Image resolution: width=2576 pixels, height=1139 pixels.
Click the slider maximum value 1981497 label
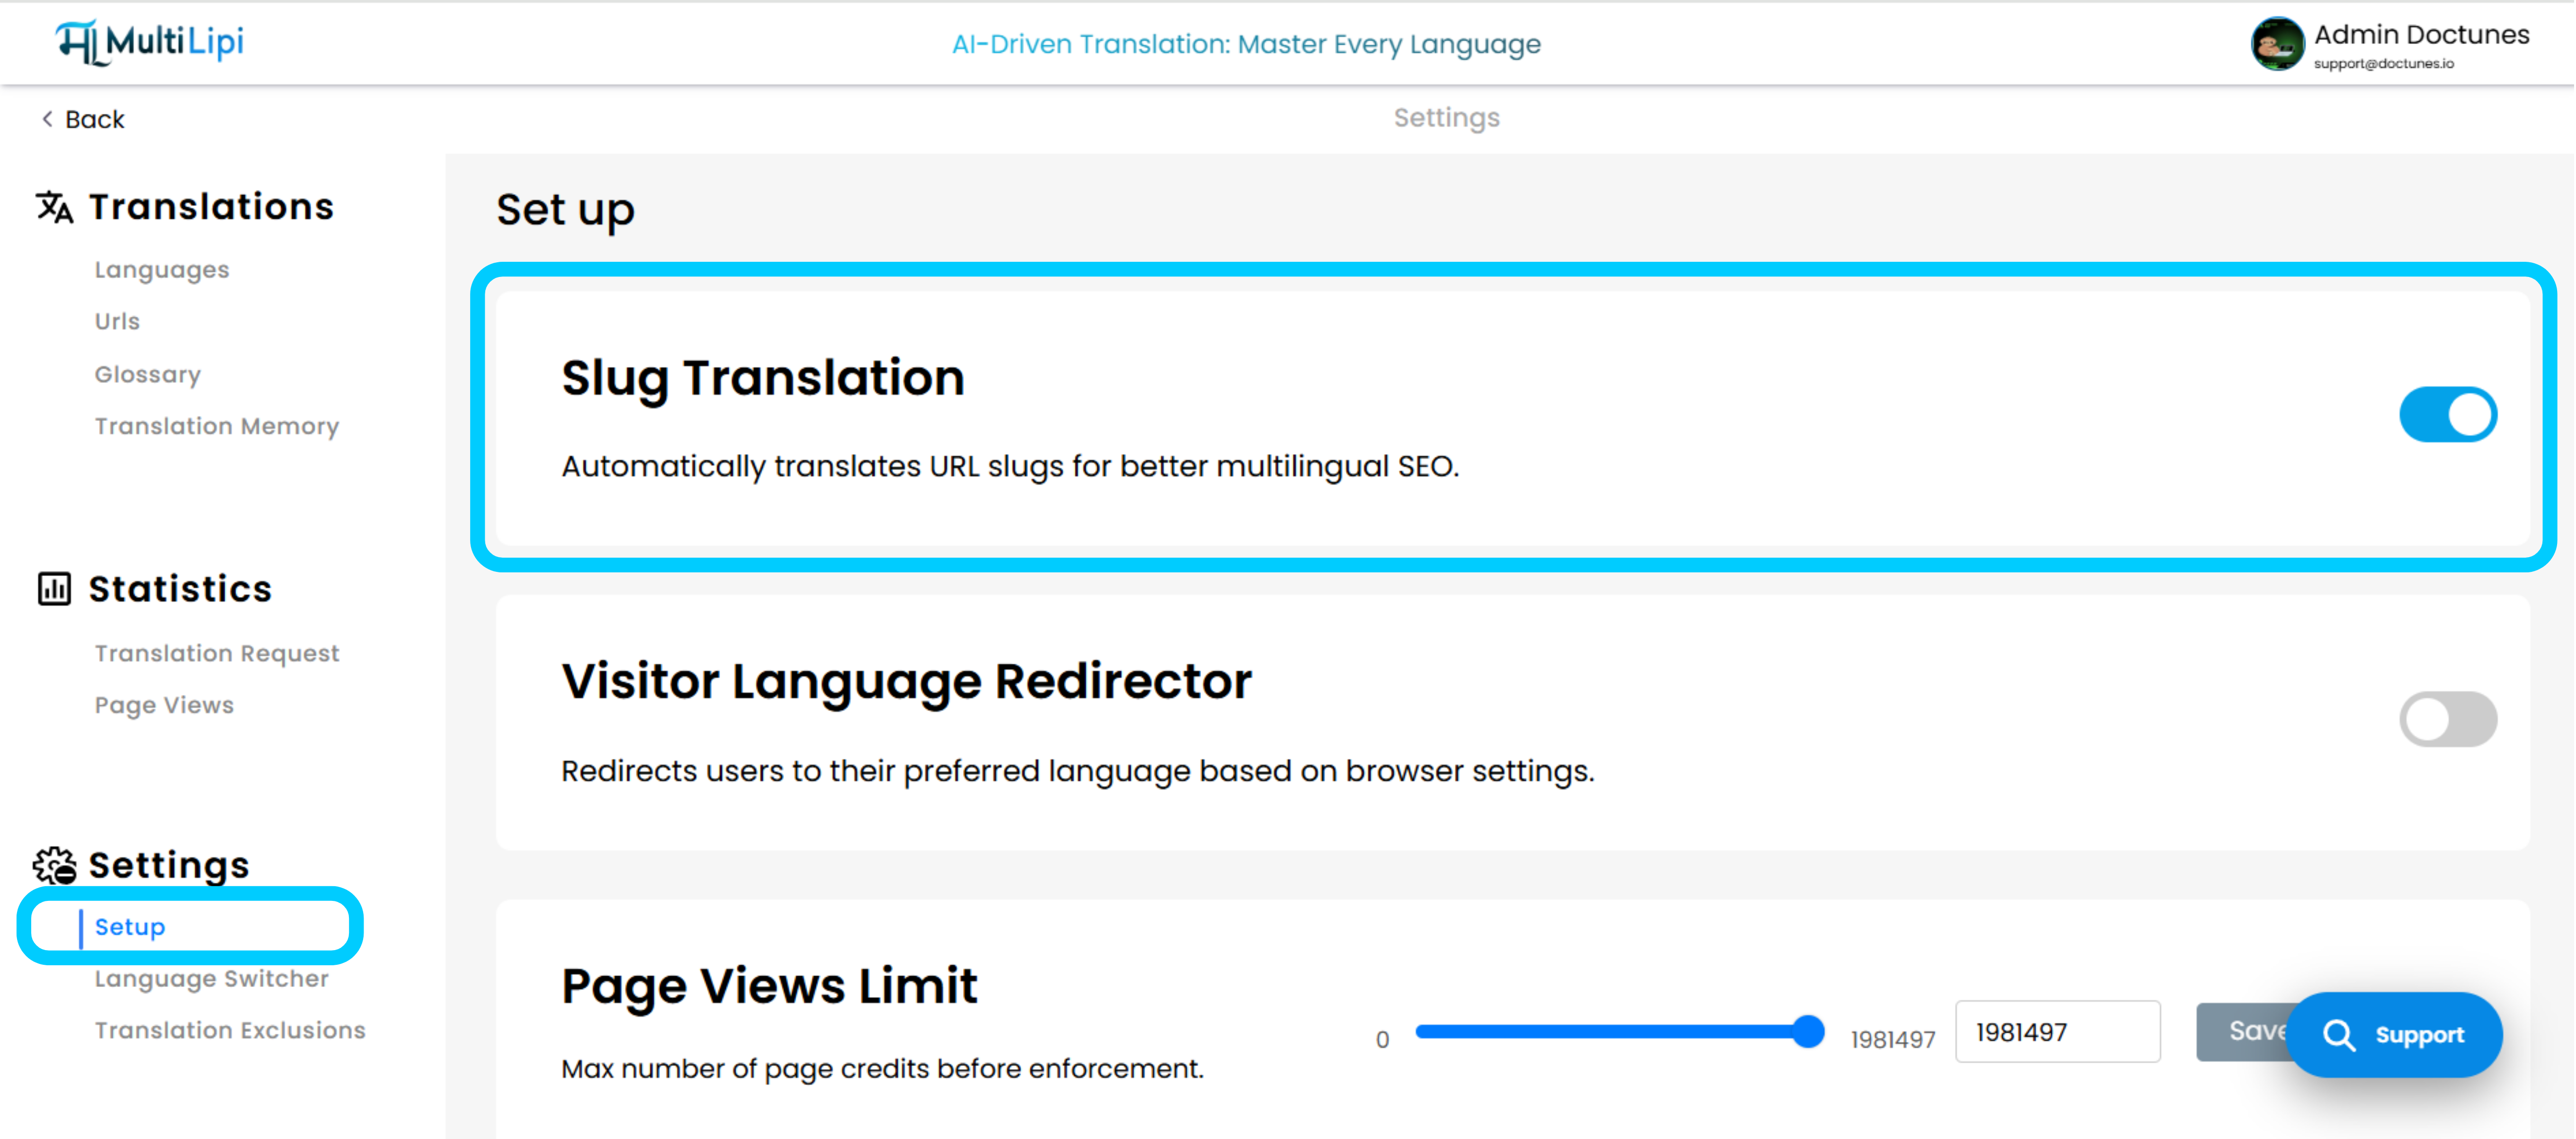(1892, 1040)
